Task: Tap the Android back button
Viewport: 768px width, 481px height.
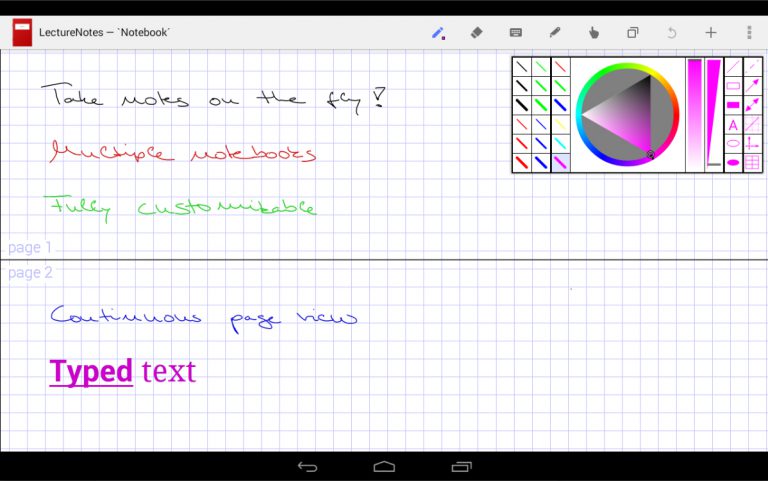Action: tap(307, 467)
